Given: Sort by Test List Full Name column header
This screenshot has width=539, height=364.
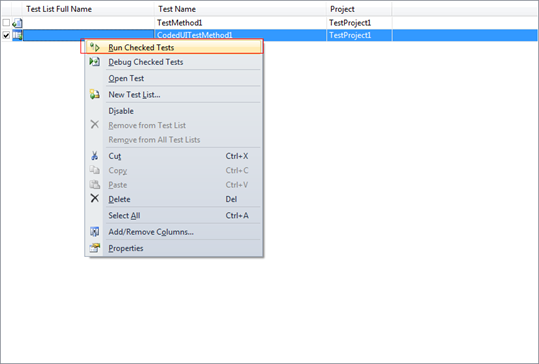Looking at the screenshot, I should [x=89, y=9].
